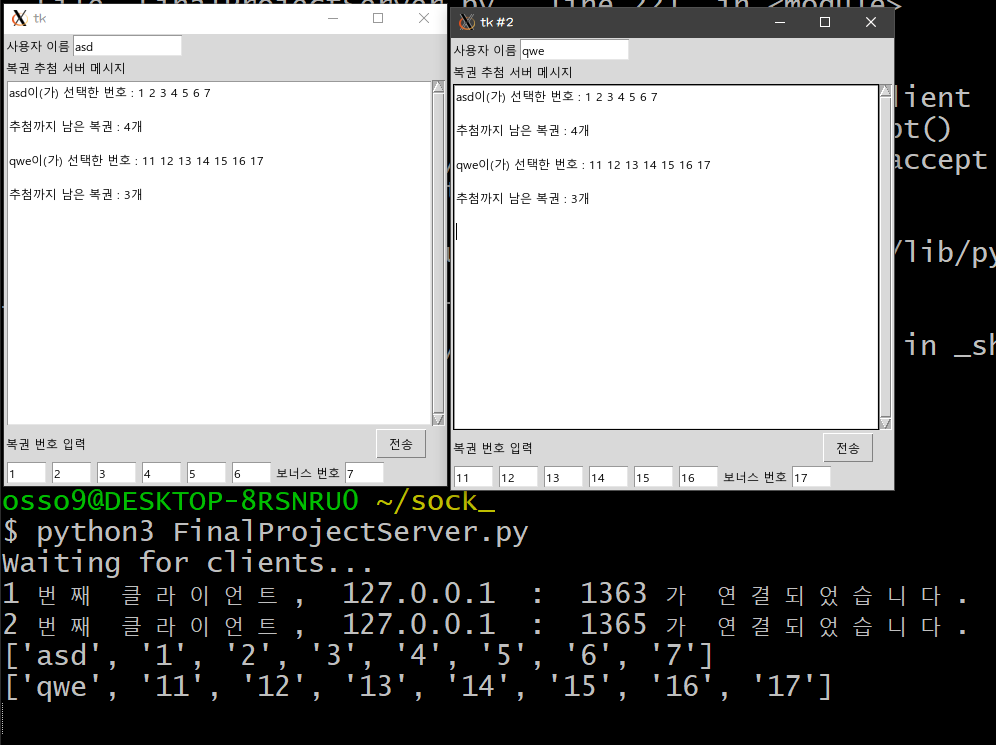This screenshot has width=996, height=745.
Task: Select the lottery number field containing 12
Action: point(519,477)
